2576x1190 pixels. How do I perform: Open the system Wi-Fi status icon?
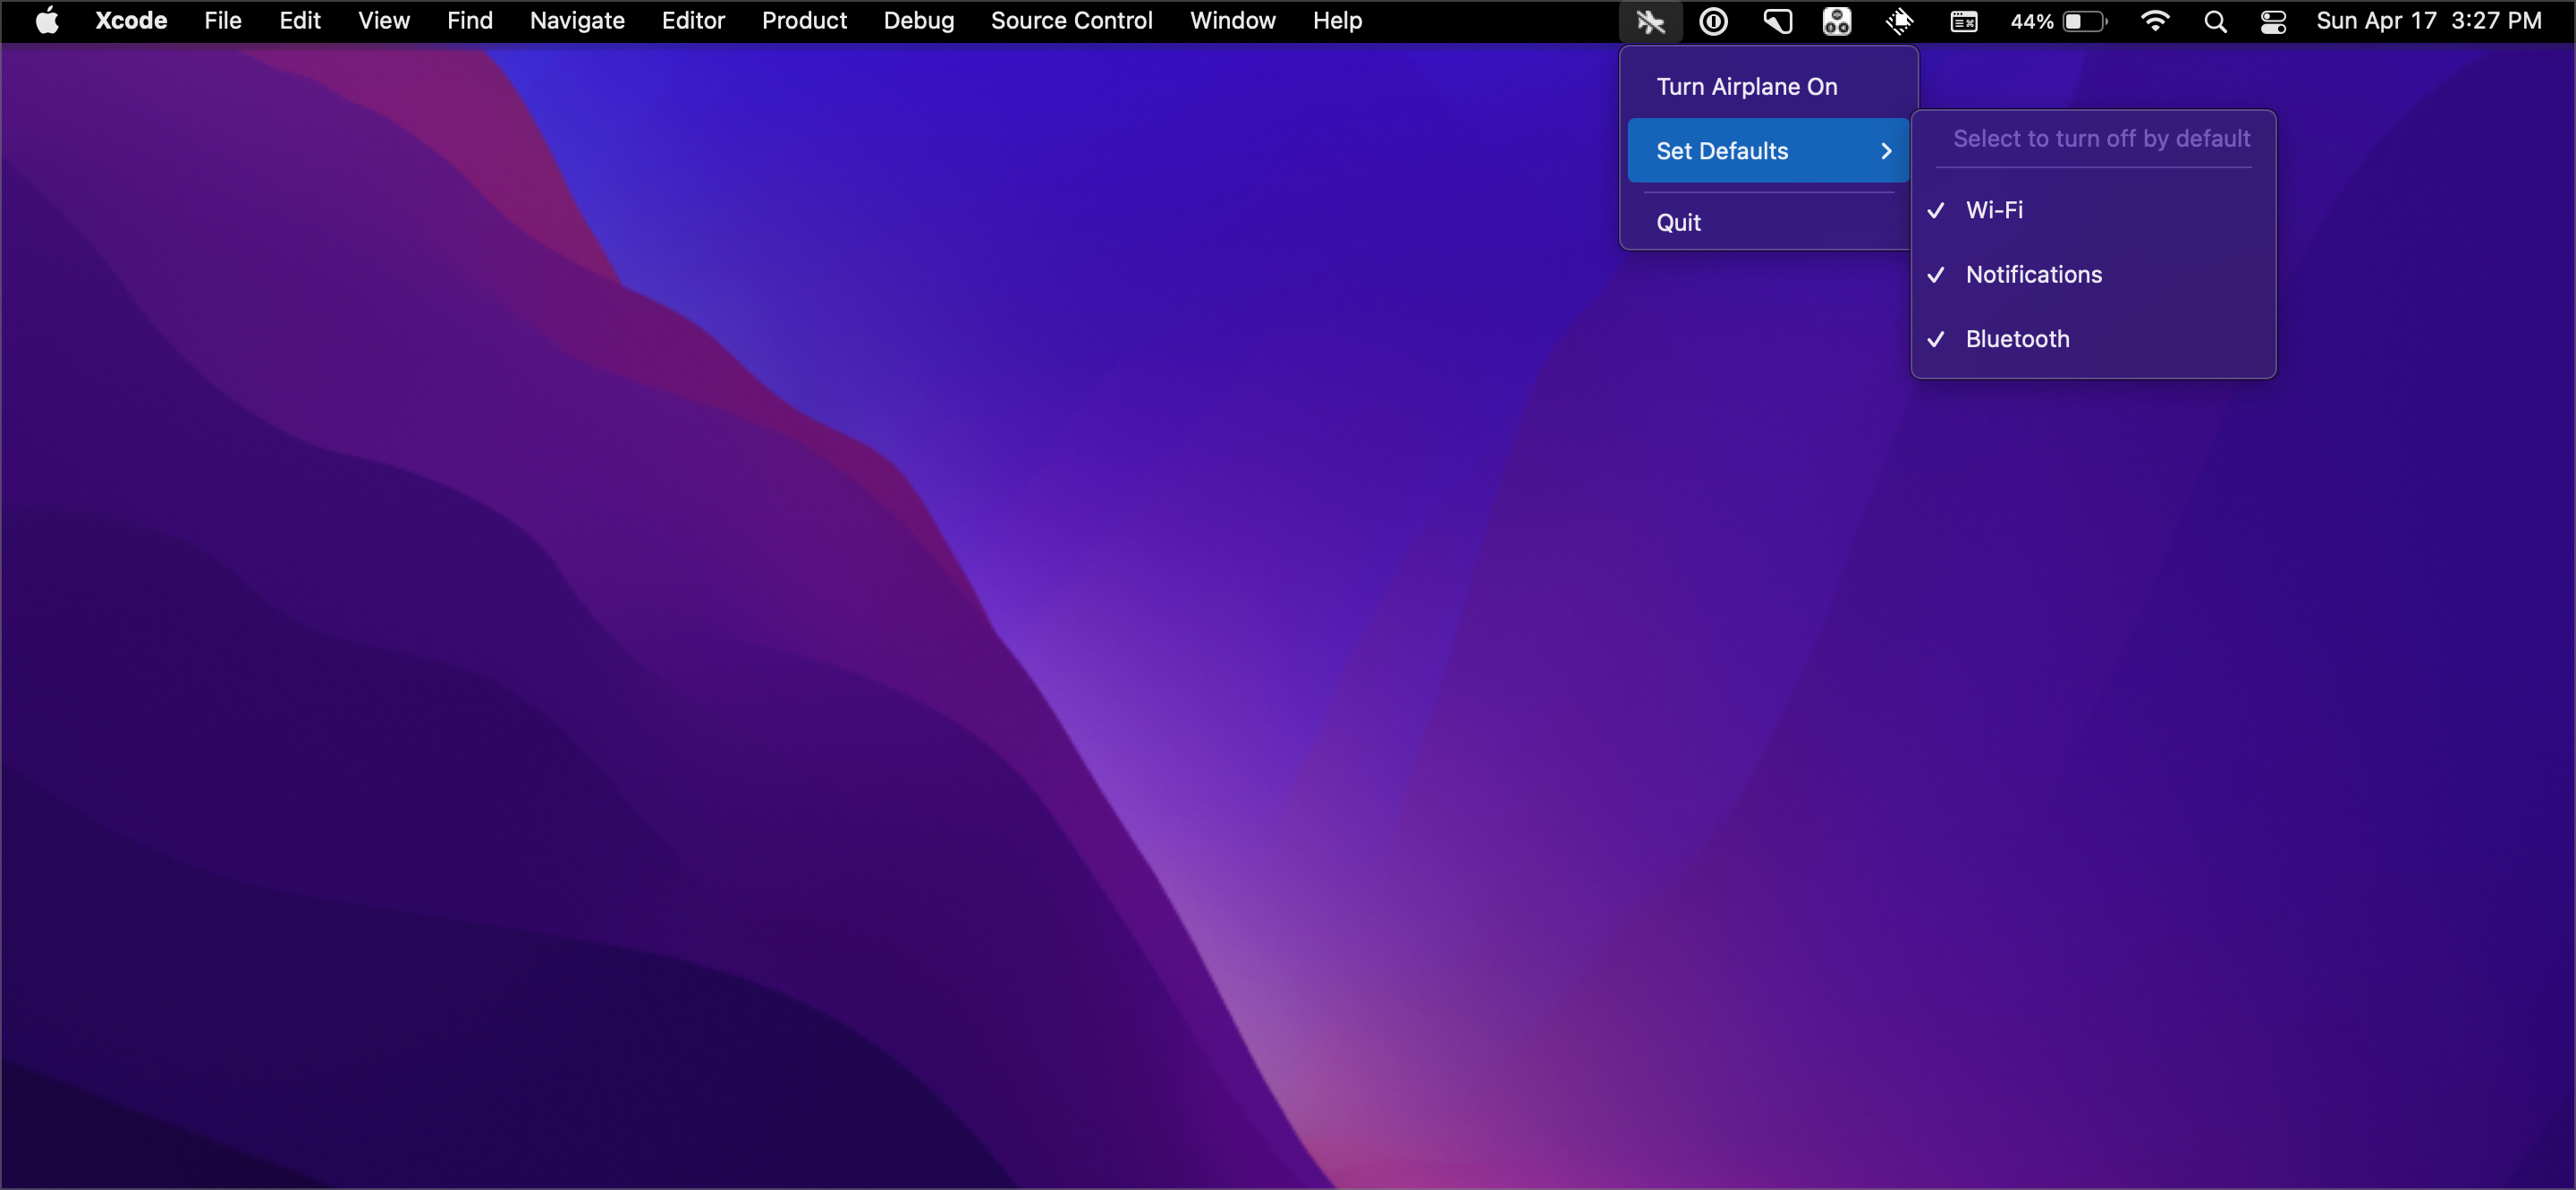tap(2155, 21)
